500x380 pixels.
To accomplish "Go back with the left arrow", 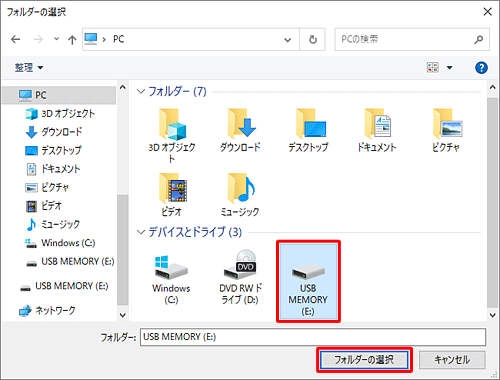I will (16, 39).
